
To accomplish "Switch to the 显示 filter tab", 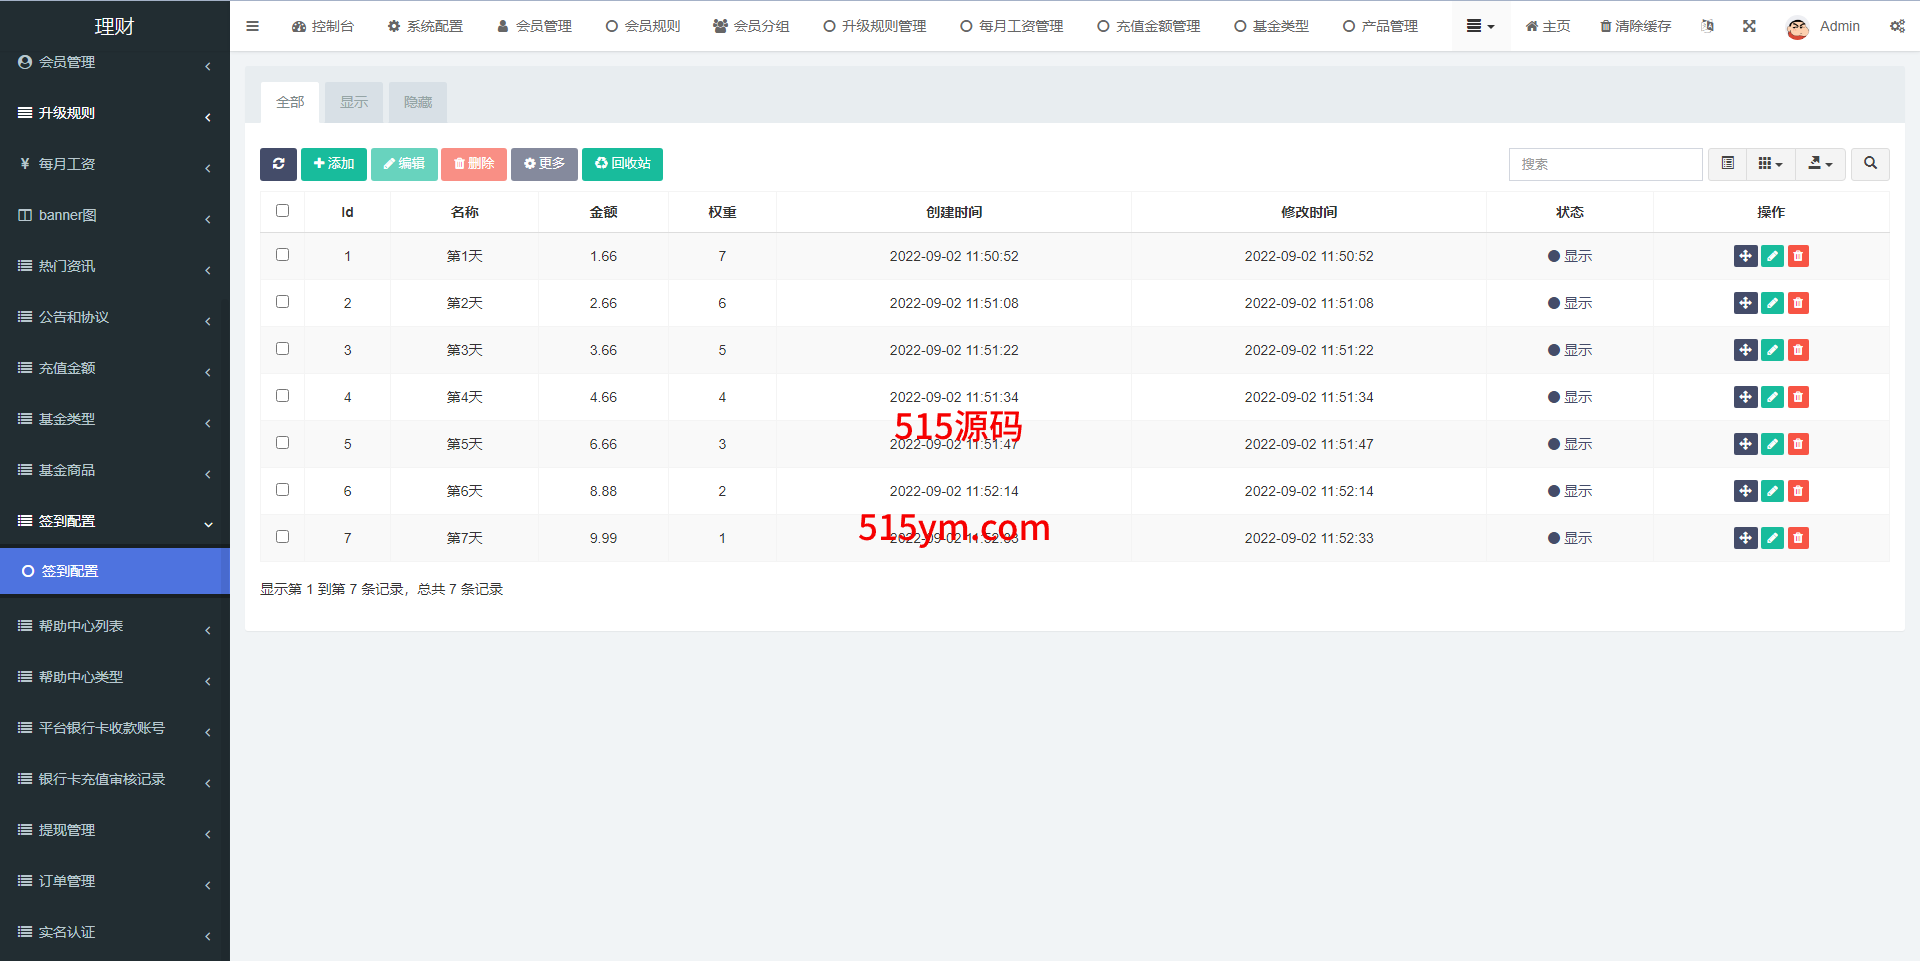I will coord(354,102).
